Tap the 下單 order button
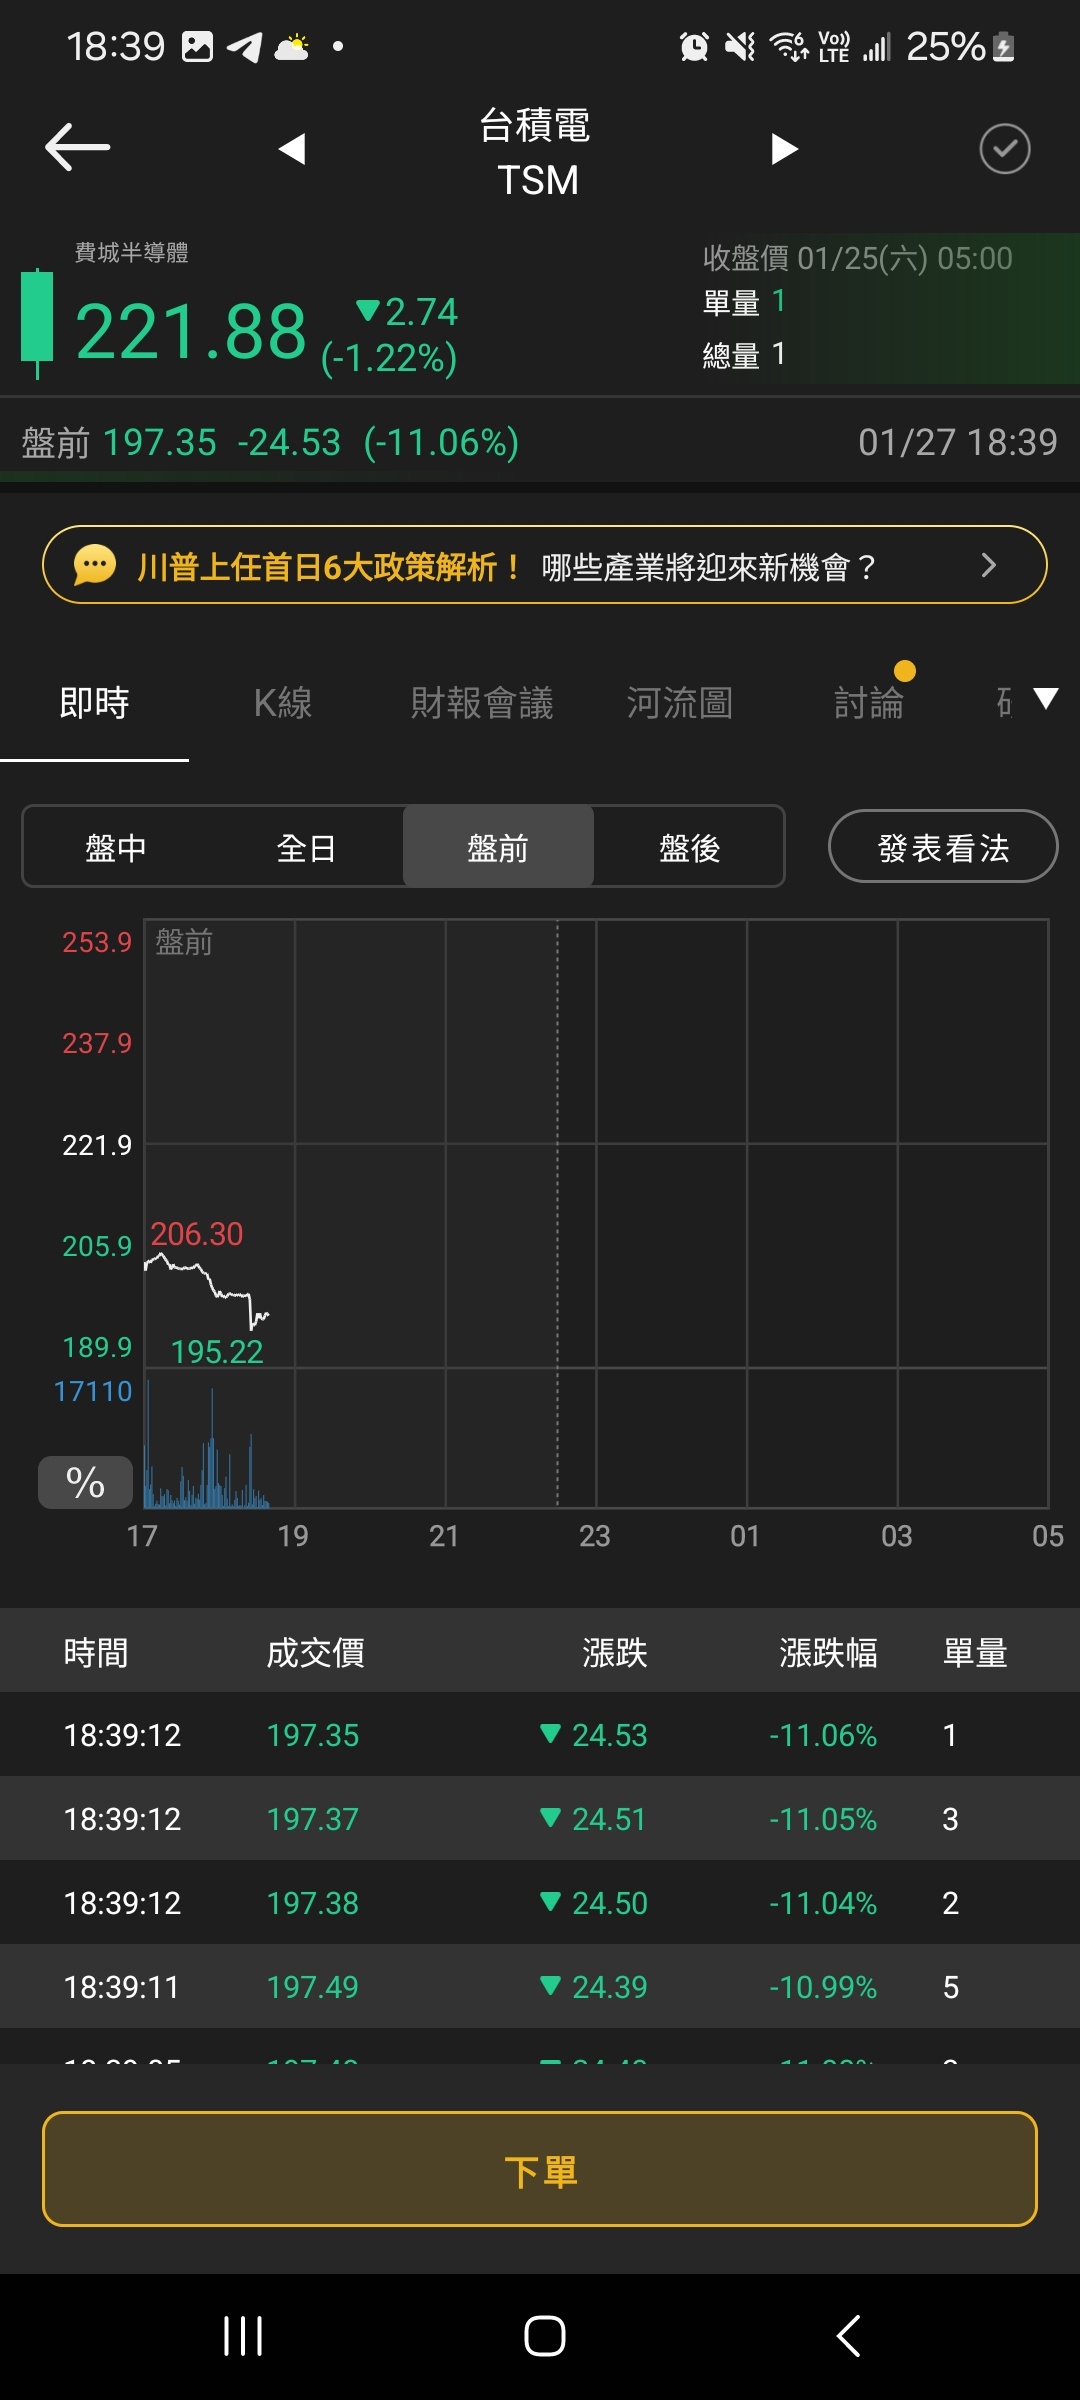The height and width of the screenshot is (2400, 1080). [540, 2169]
